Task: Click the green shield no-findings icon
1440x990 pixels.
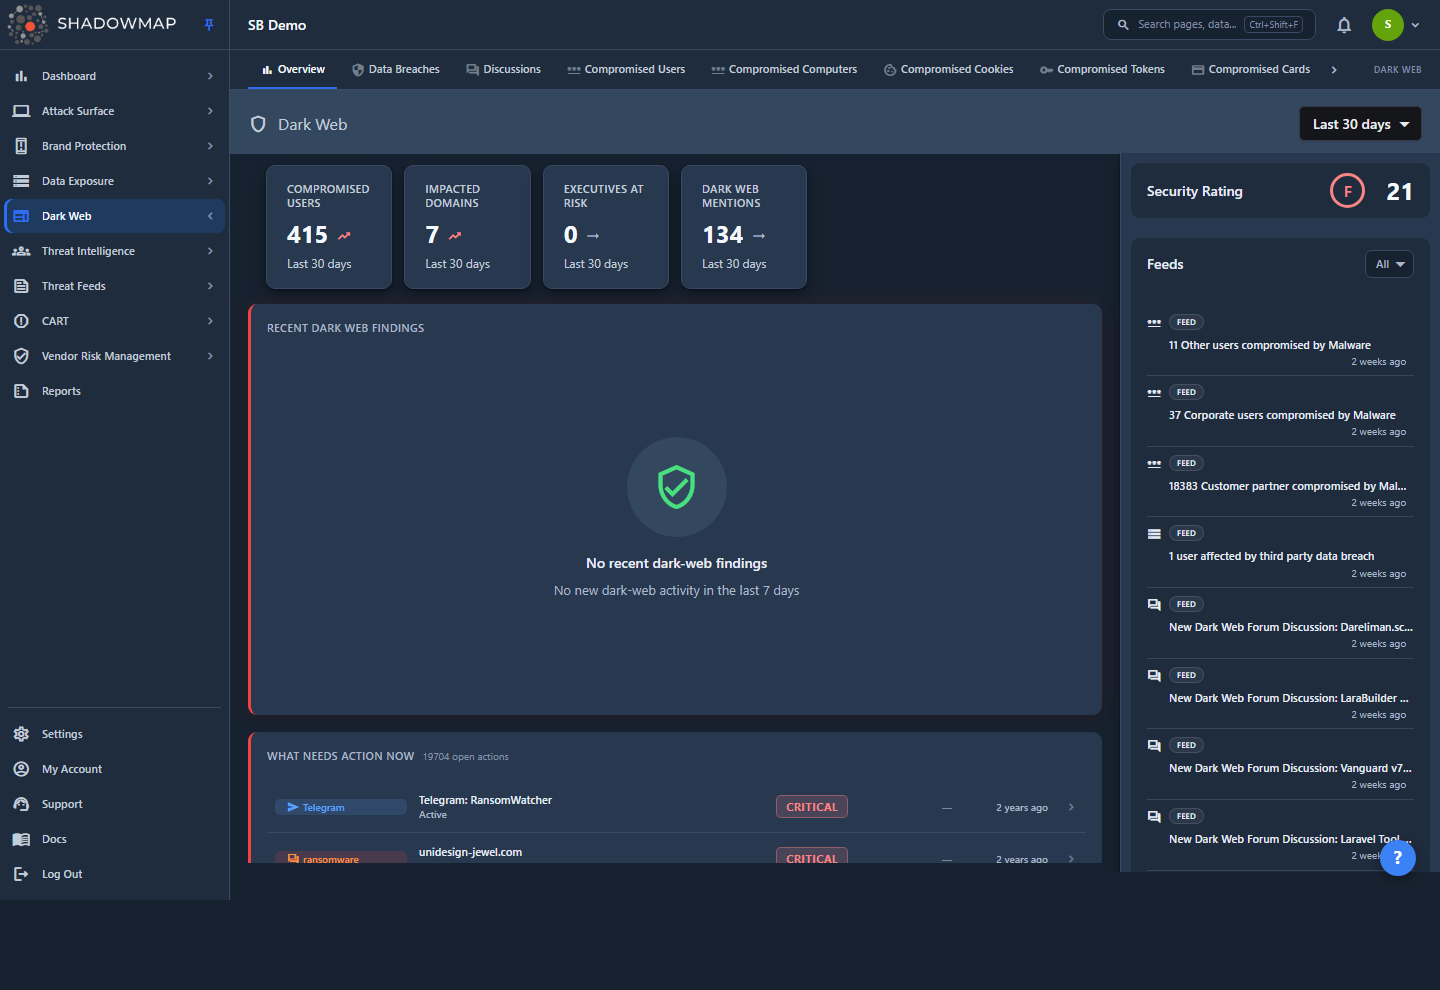Action: (677, 487)
